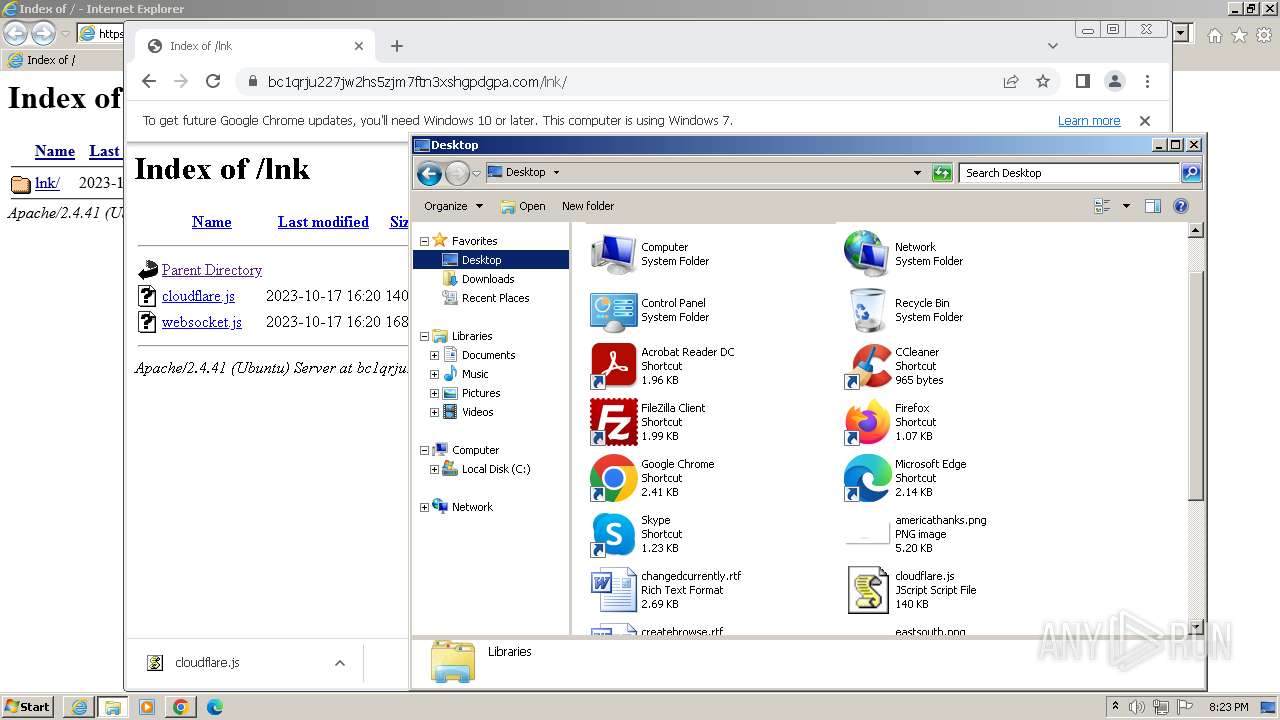Open the websocket.js link
Viewport: 1280px width, 720px height.
click(x=202, y=322)
